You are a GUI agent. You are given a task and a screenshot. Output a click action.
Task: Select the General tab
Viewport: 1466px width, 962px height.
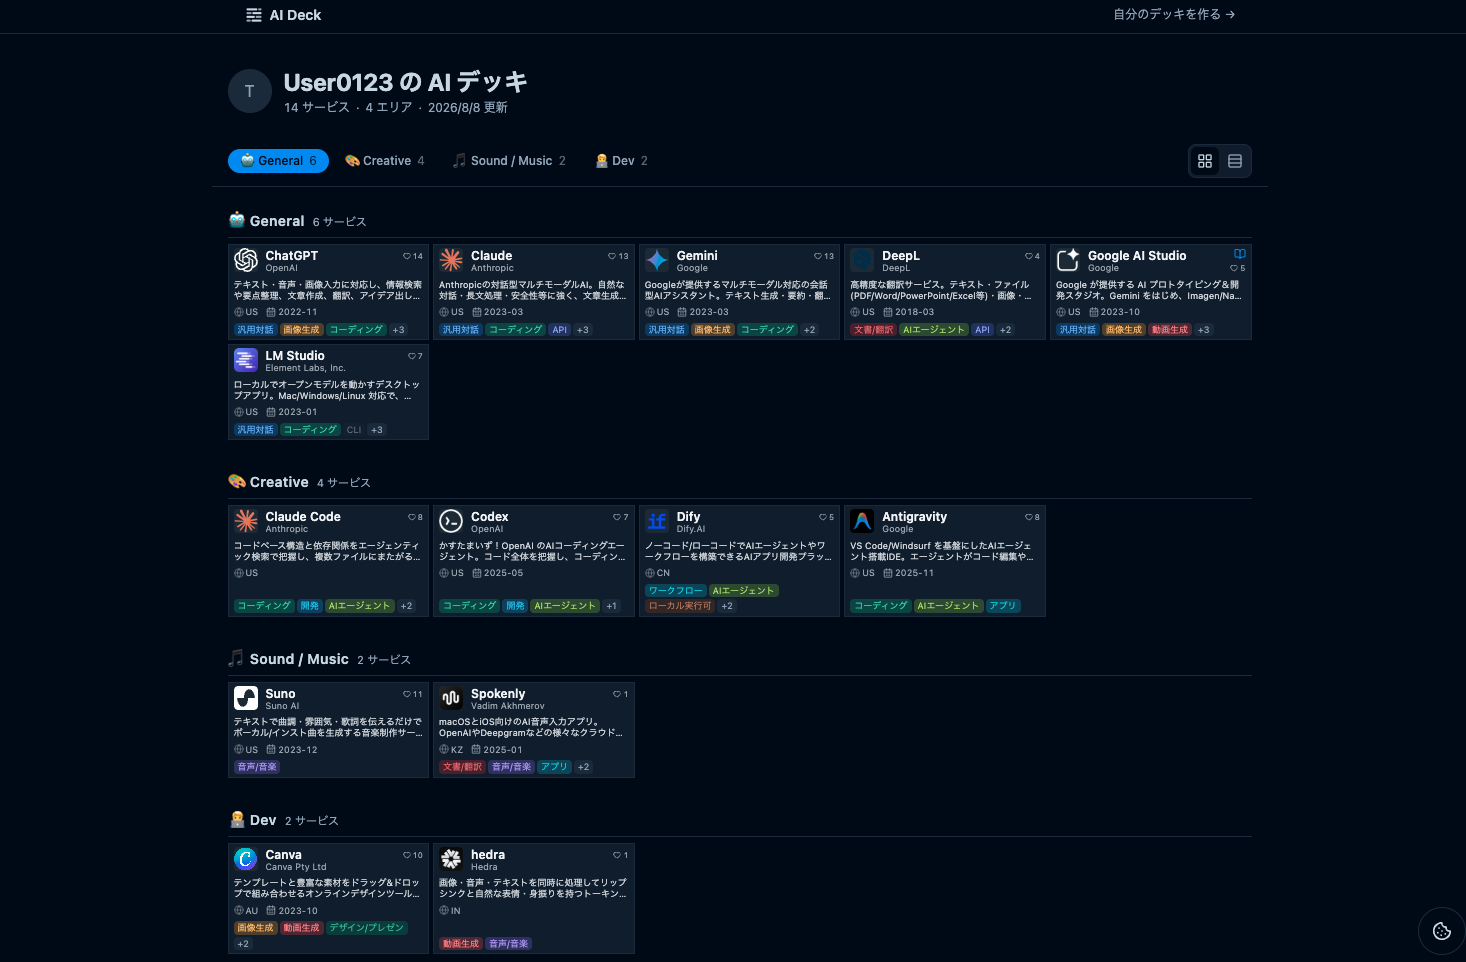pos(278,161)
